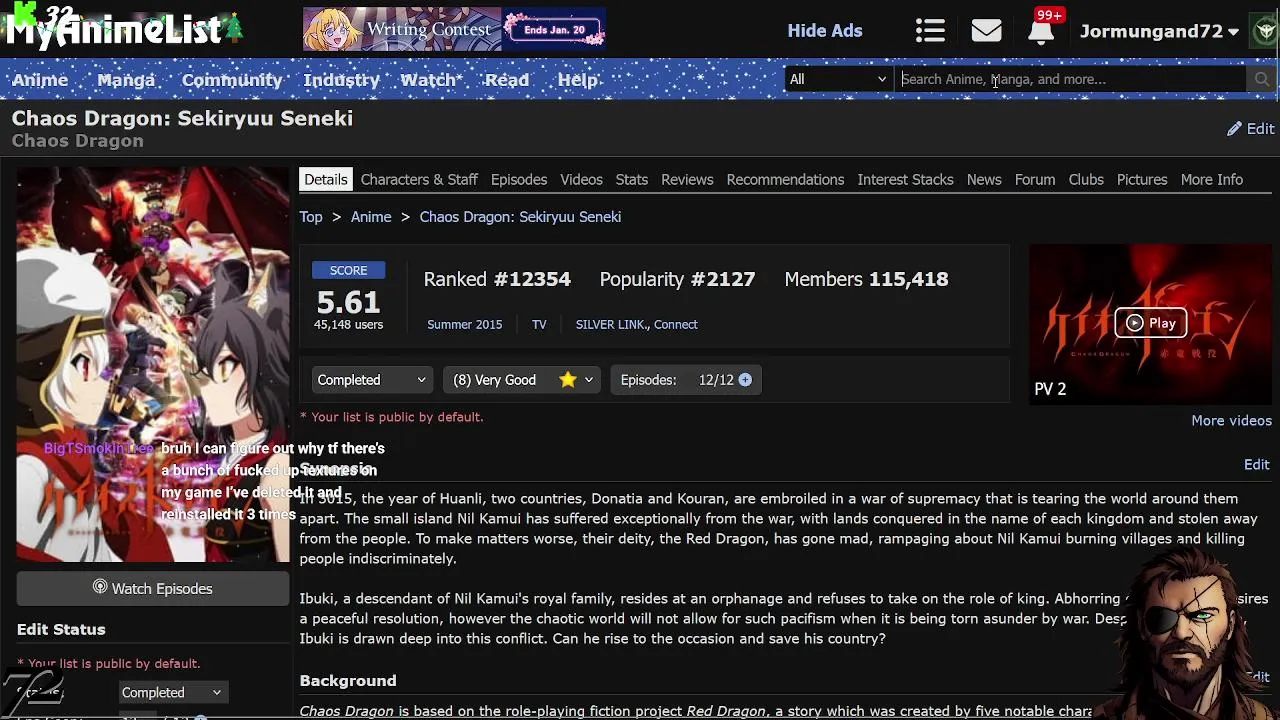Open the anime cover poster image
This screenshot has height=720, width=1280.
click(x=153, y=365)
